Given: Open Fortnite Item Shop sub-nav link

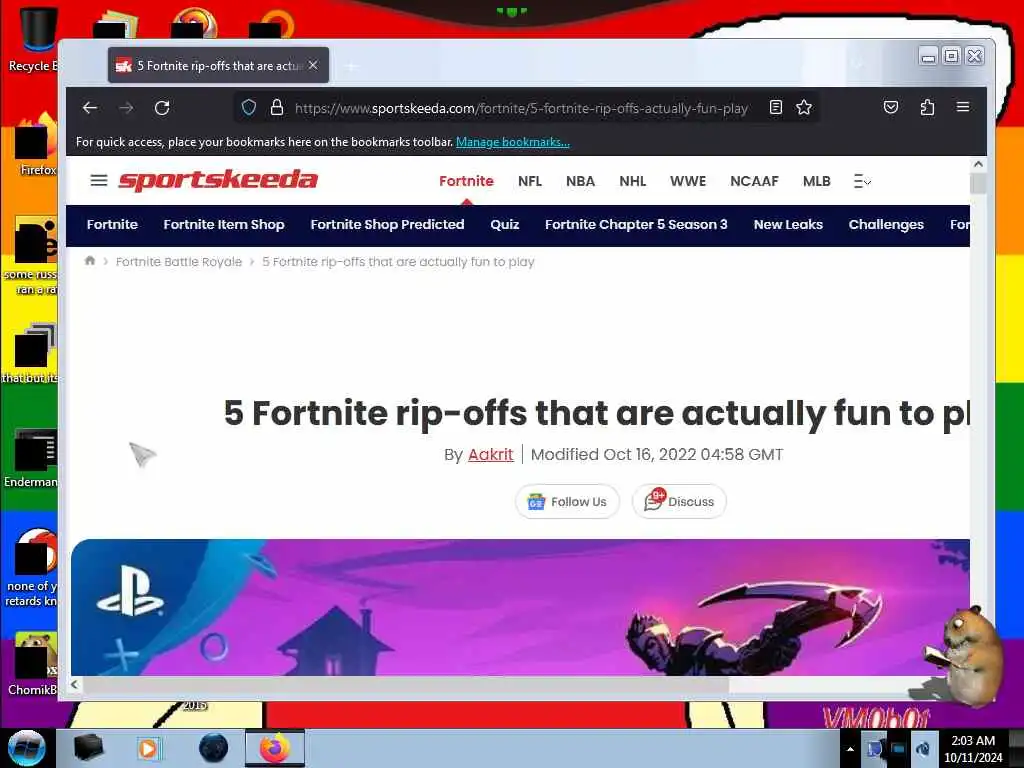Looking at the screenshot, I should click(x=224, y=225).
